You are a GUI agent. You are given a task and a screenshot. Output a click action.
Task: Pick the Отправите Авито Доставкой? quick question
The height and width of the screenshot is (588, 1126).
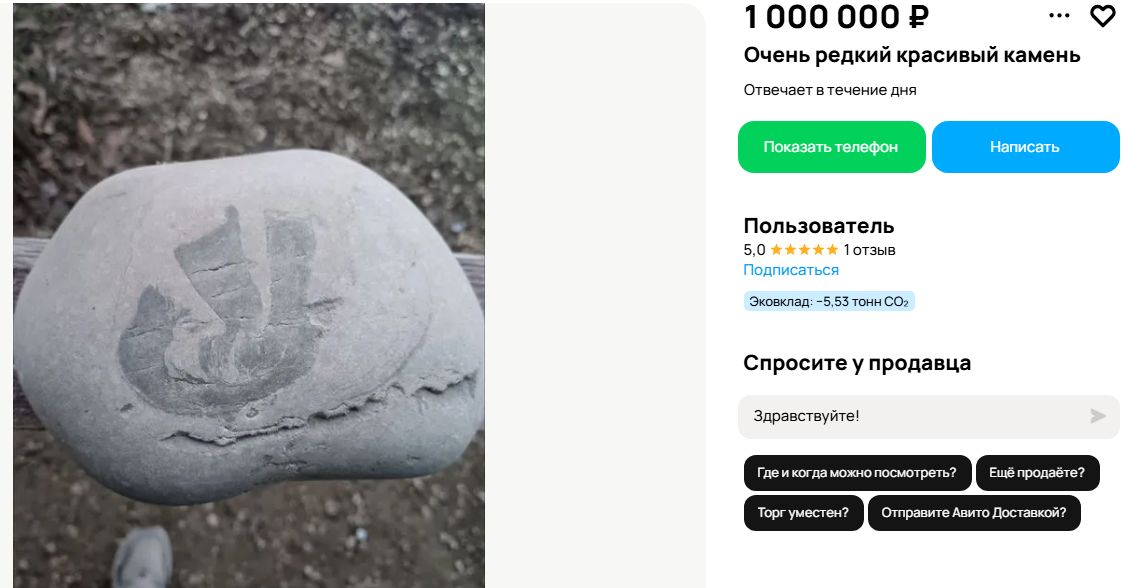[974, 513]
